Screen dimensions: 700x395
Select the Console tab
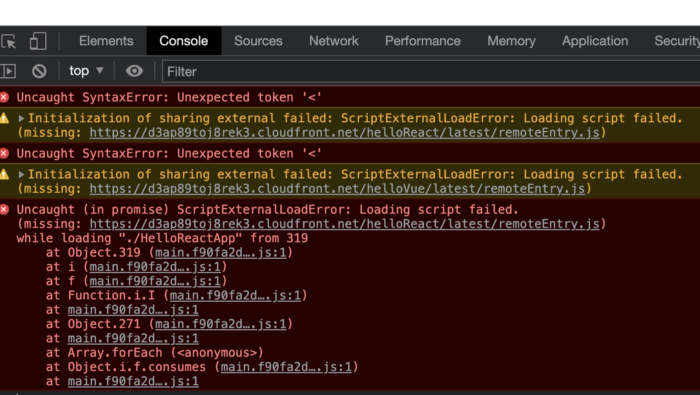coord(183,41)
